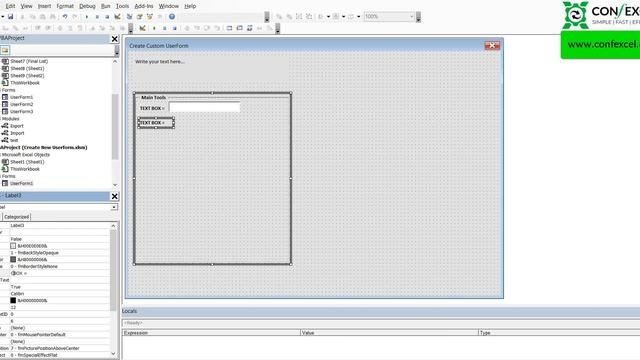This screenshot has height=360, width=640.
Task: Open the Locals Window icon on Debug toolbar
Action: pos(229,28)
